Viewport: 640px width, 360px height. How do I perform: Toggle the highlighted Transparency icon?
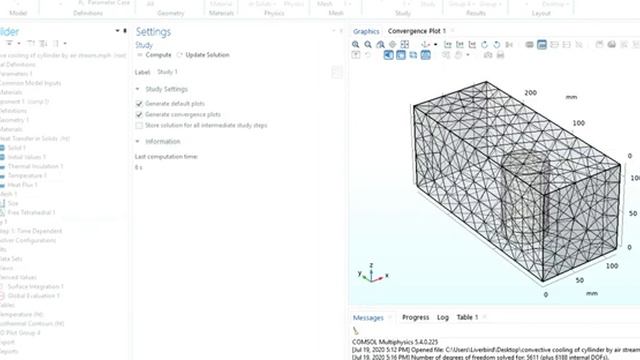[401, 55]
